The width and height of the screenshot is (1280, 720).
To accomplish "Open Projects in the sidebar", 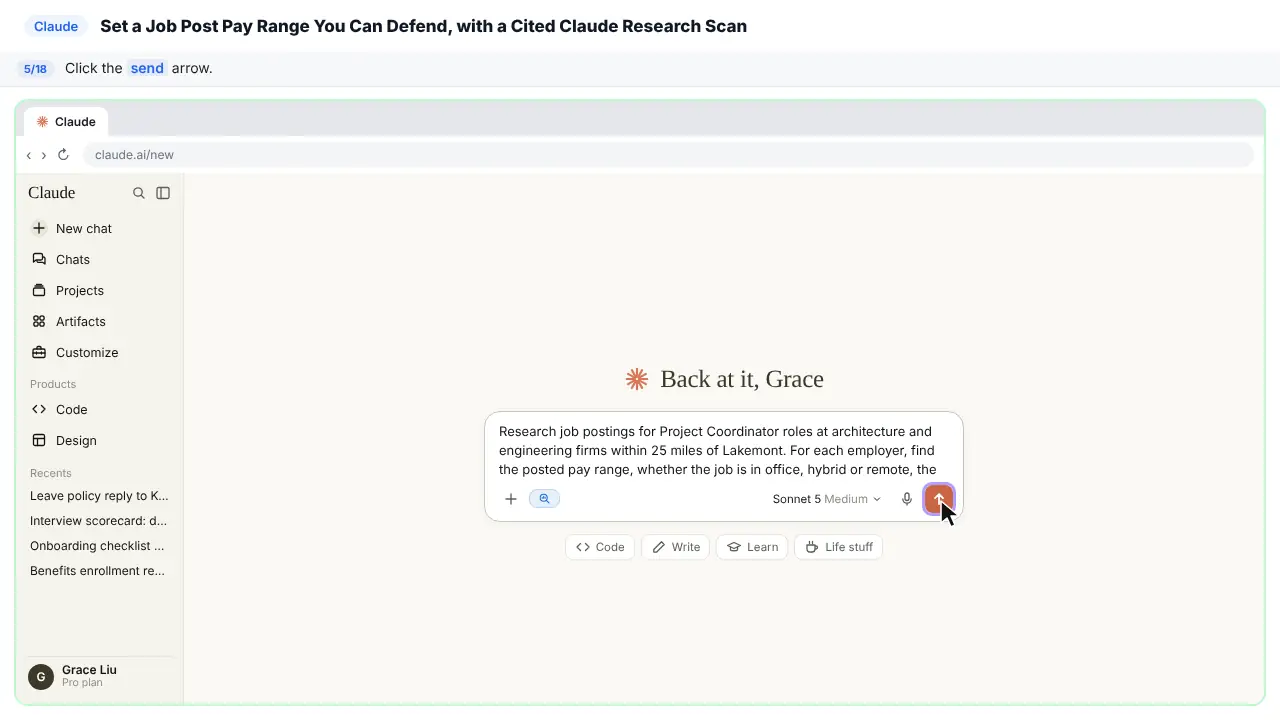I will click(x=99, y=290).
